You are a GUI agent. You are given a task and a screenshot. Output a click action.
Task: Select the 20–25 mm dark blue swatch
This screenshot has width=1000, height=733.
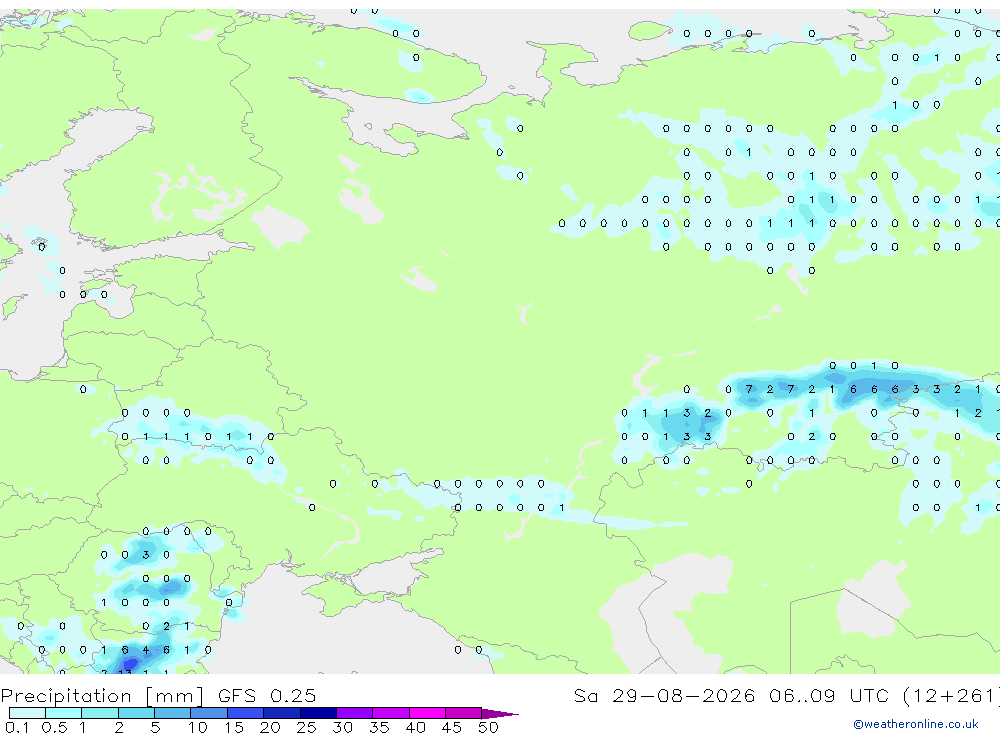click(x=282, y=713)
